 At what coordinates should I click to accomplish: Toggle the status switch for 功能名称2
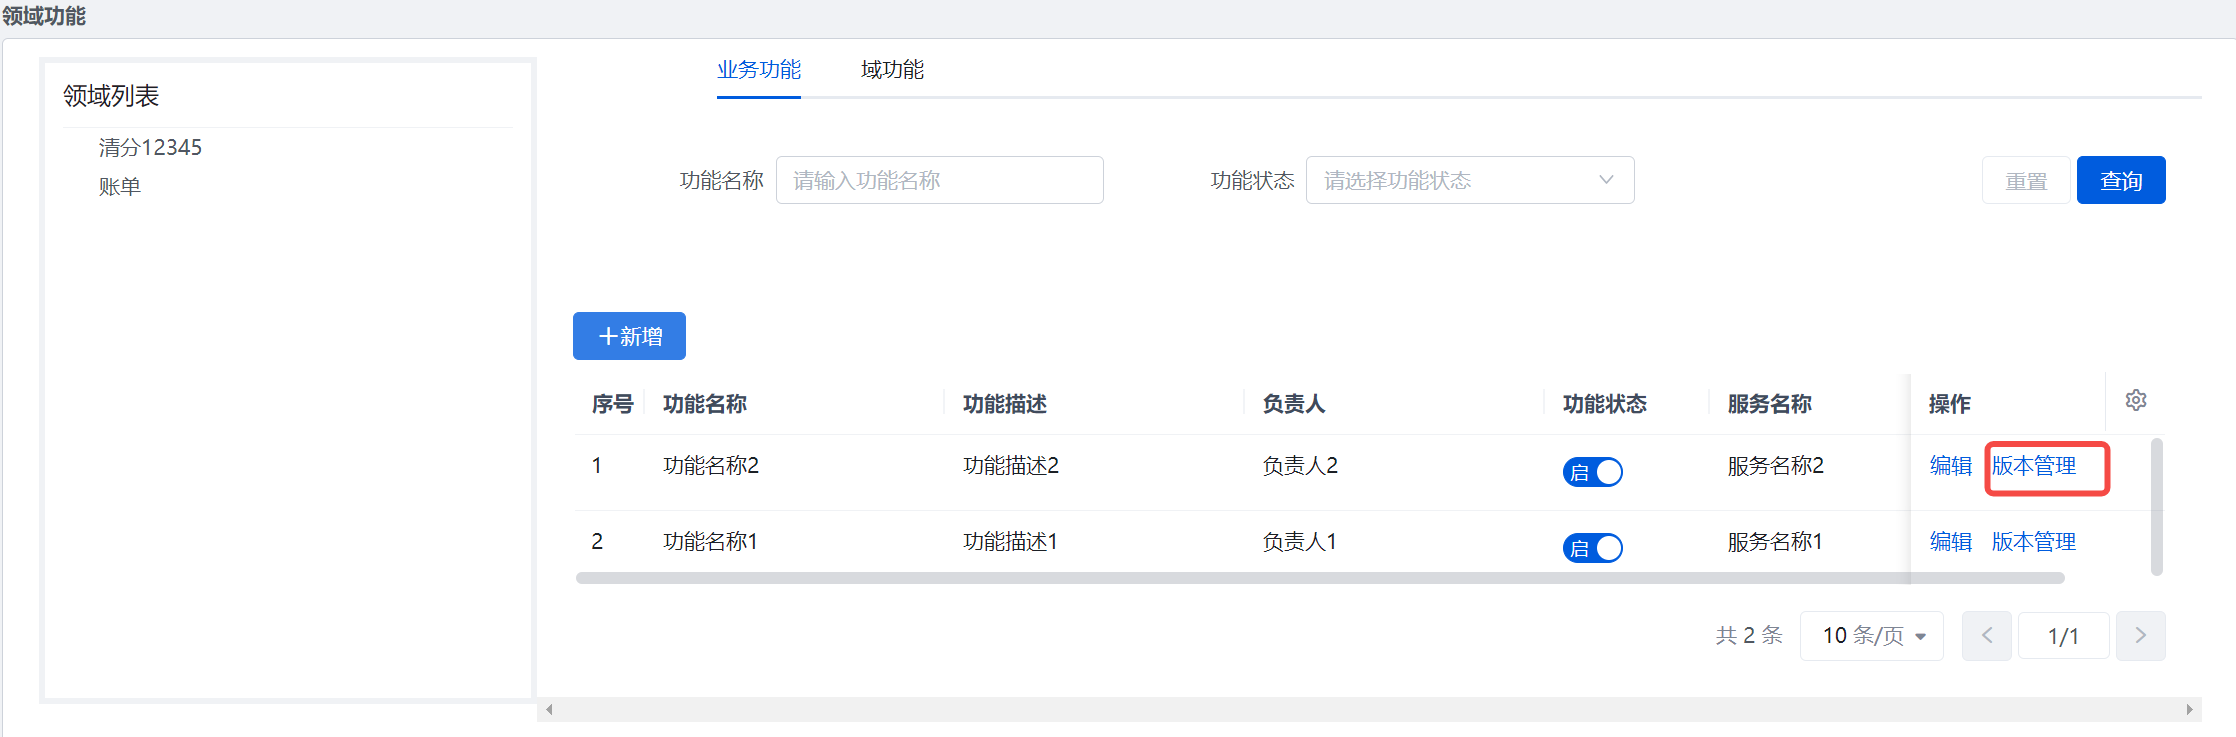[1593, 472]
